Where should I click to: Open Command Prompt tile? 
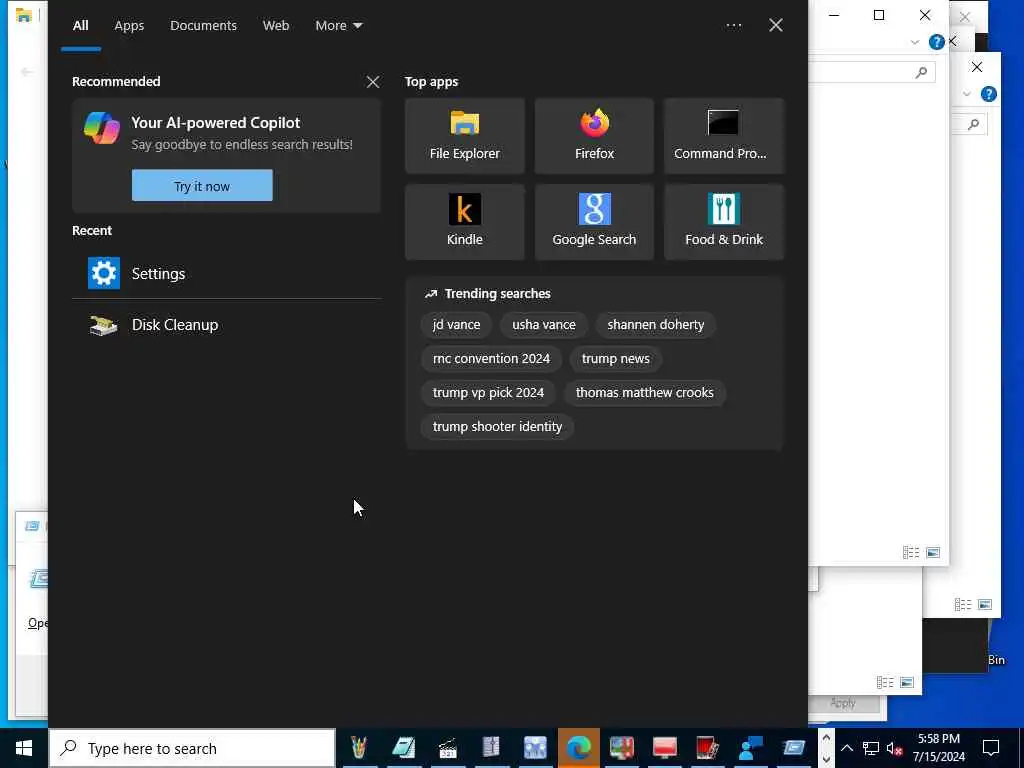click(x=724, y=136)
